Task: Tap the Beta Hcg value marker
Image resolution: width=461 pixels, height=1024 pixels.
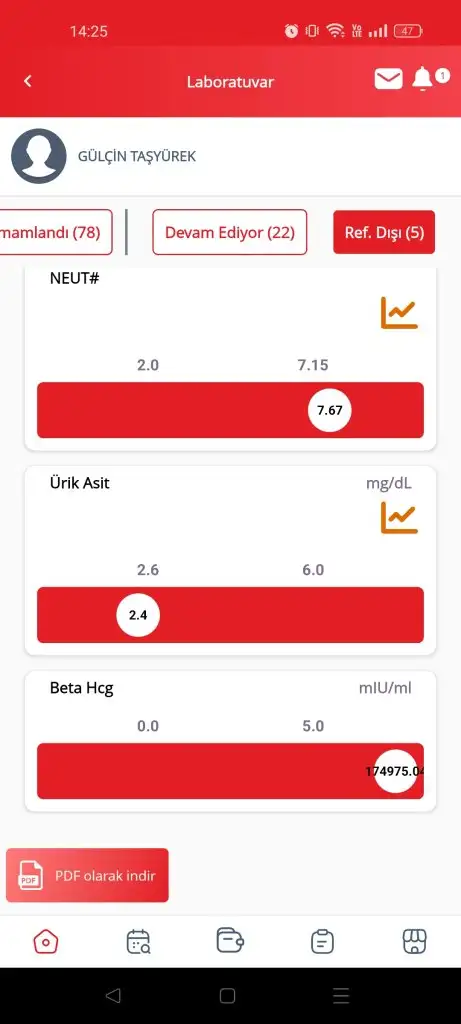Action: coord(396,771)
